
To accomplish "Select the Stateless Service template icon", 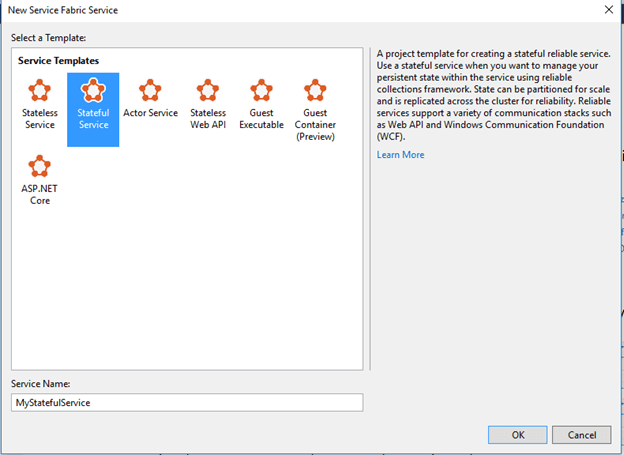I will [x=39, y=90].
